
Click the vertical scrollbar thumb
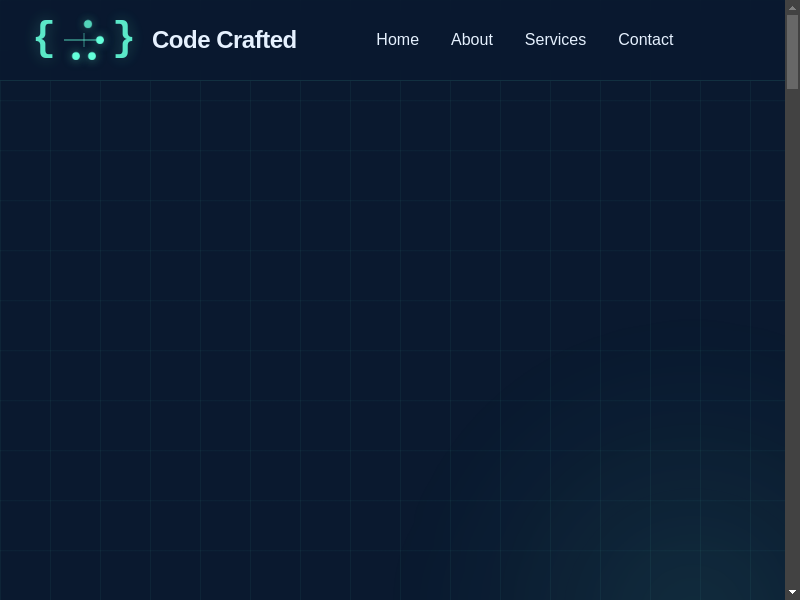pyautogui.click(x=792, y=50)
